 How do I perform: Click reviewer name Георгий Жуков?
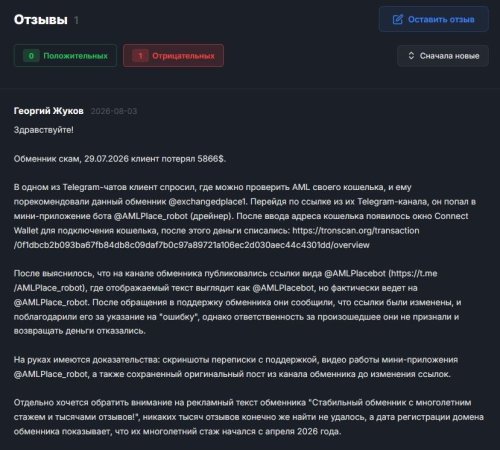[49, 111]
